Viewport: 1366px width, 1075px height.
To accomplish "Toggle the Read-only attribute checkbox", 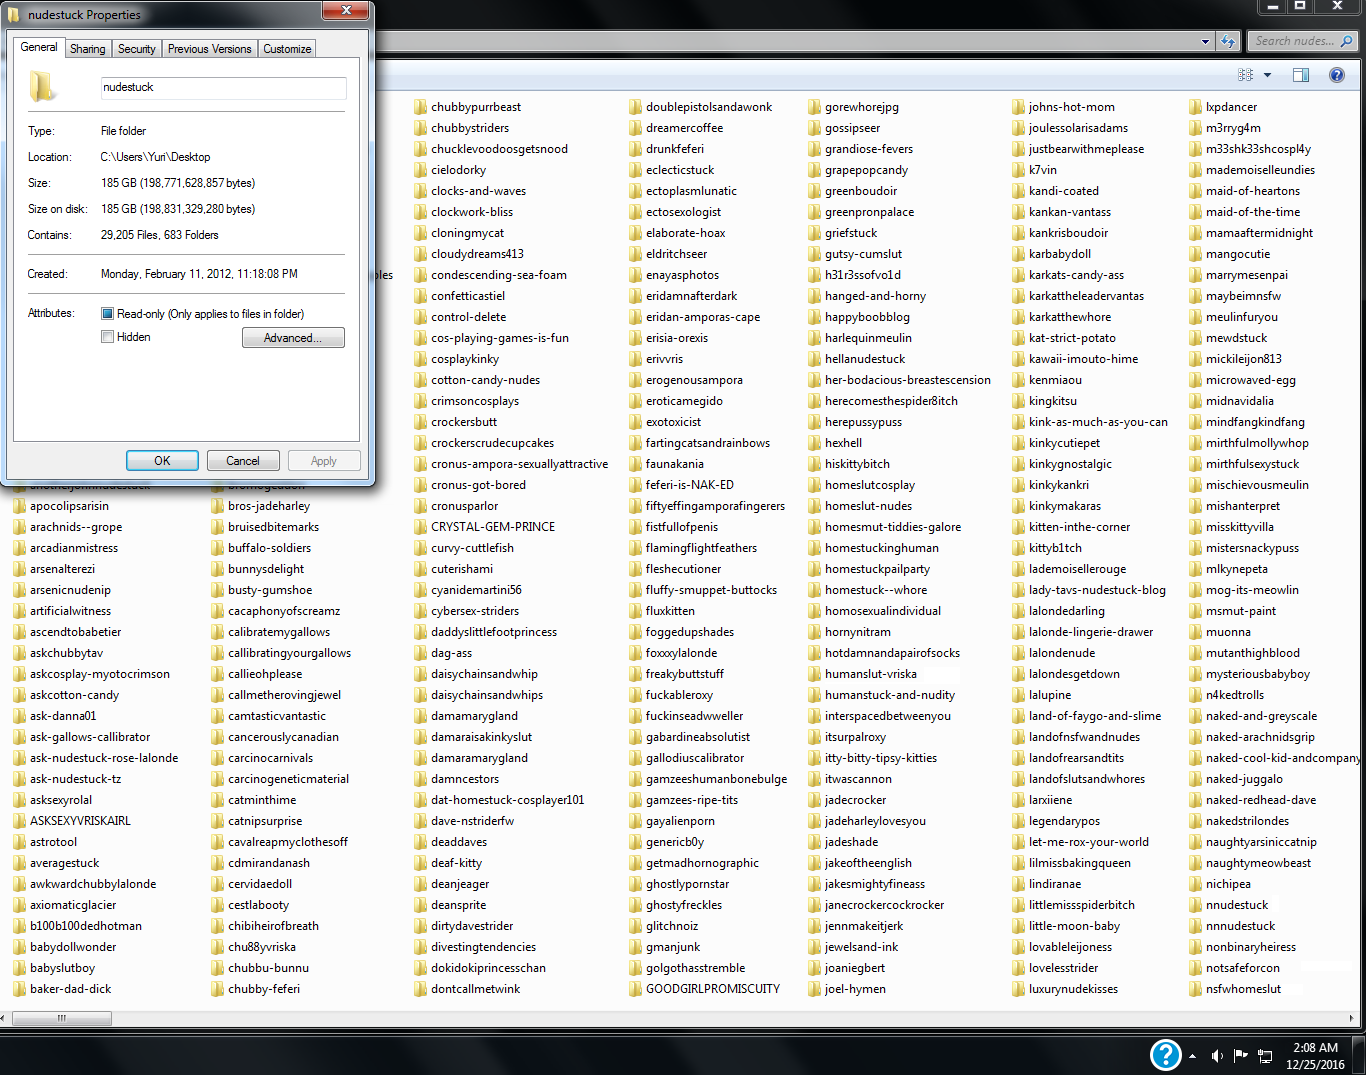I will 107,314.
